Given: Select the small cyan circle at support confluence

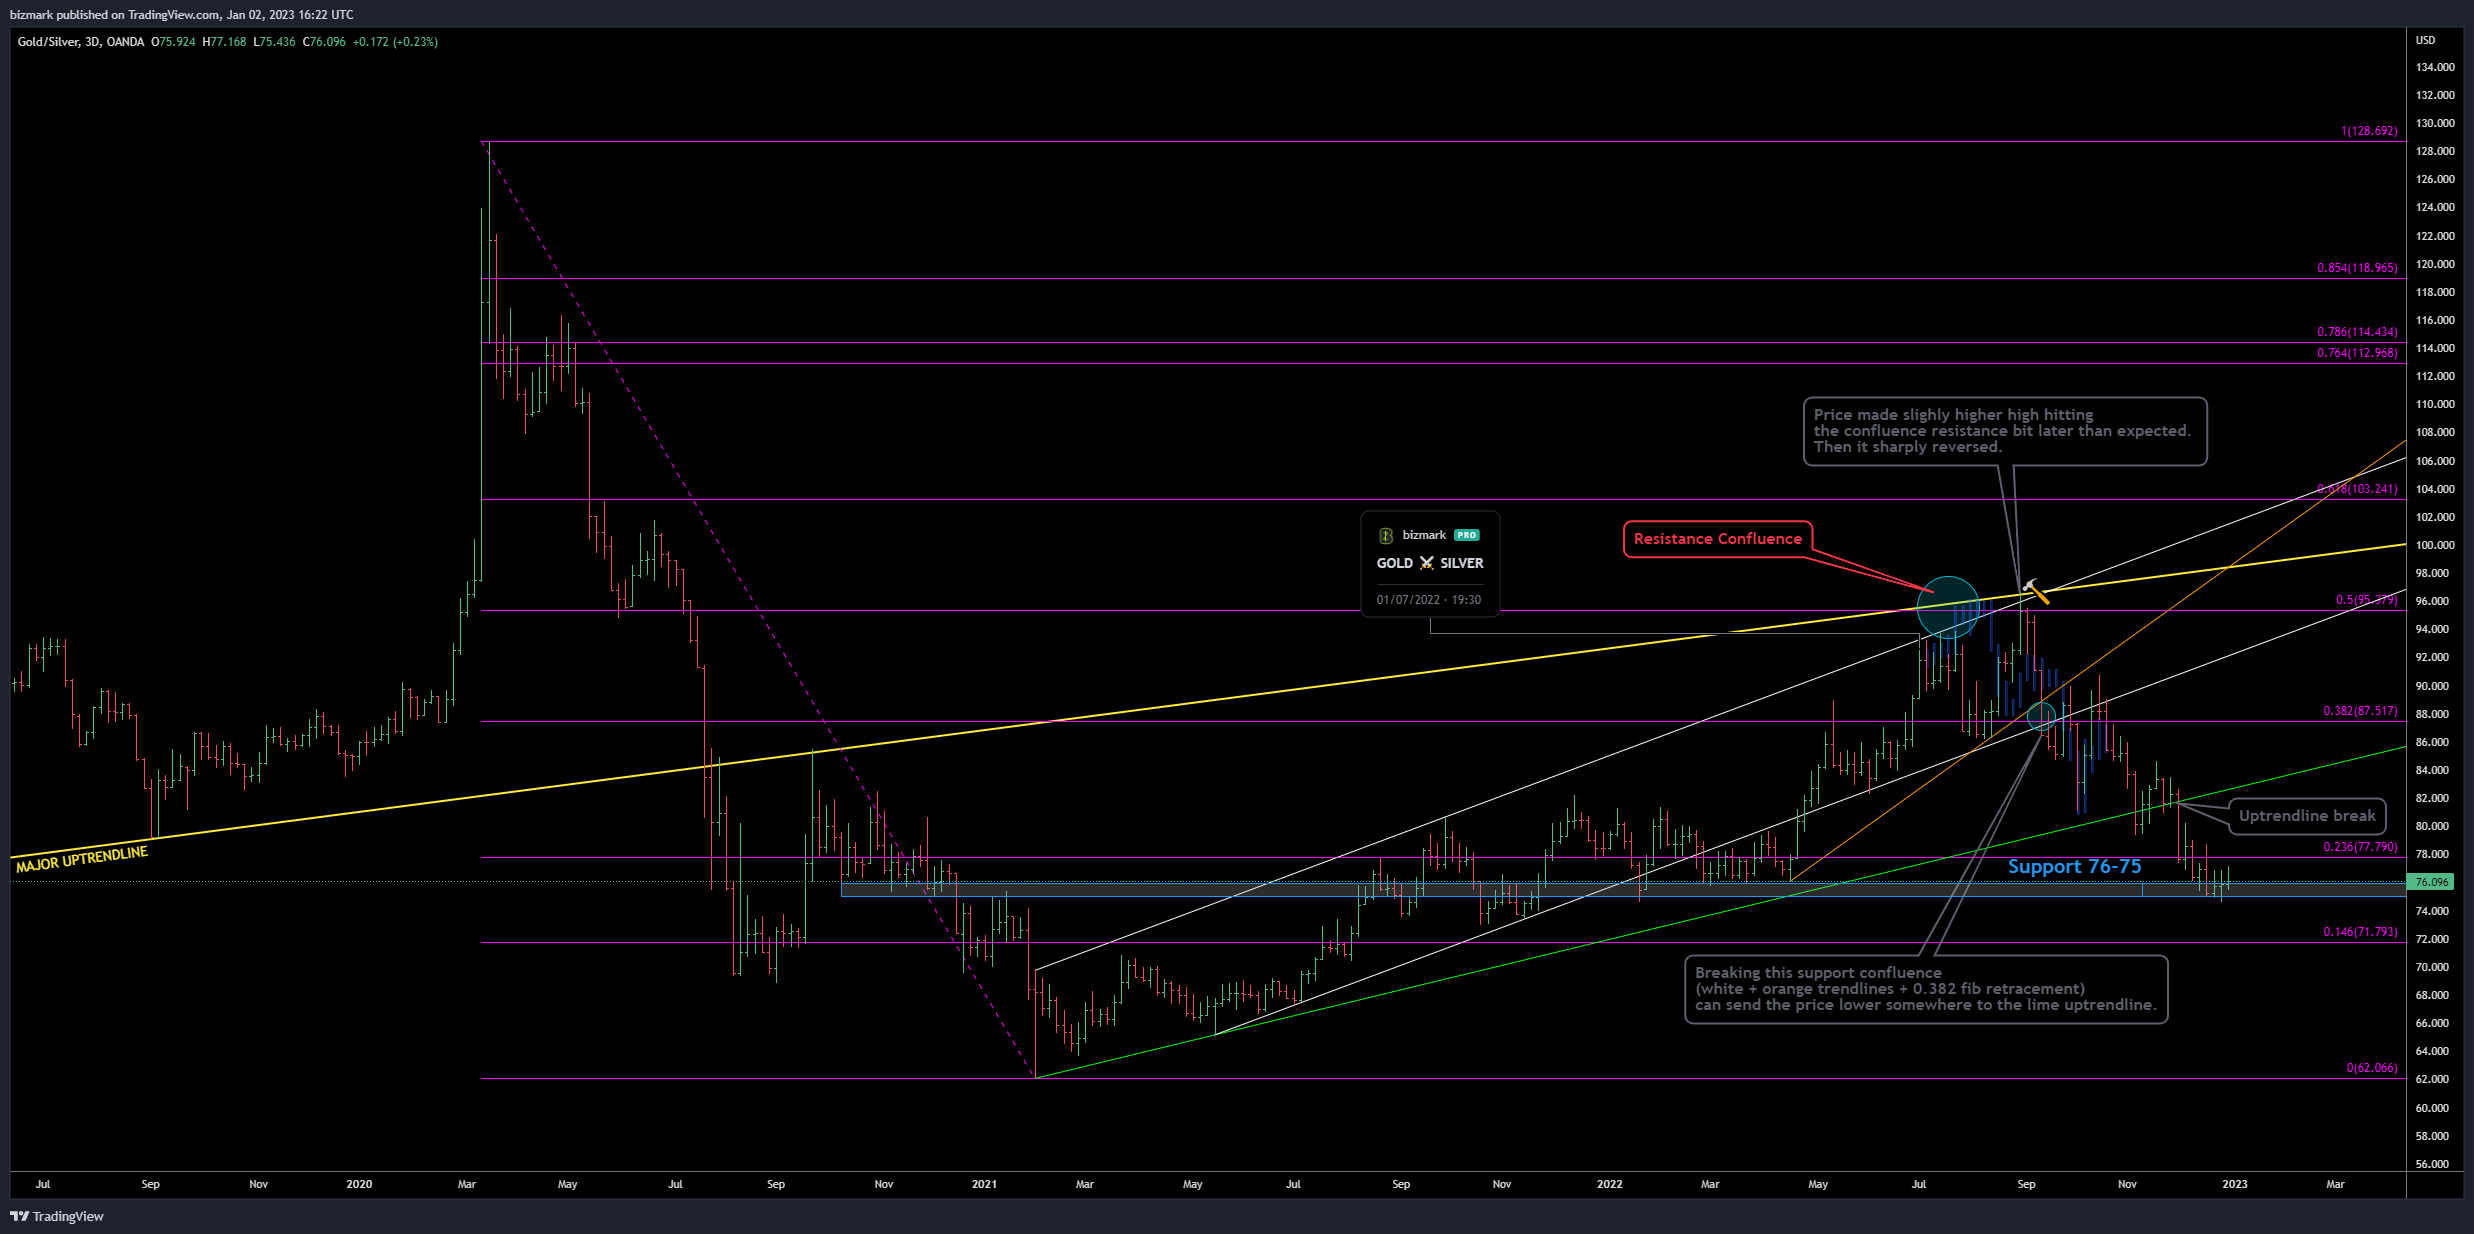Looking at the screenshot, I should coord(2041,716).
